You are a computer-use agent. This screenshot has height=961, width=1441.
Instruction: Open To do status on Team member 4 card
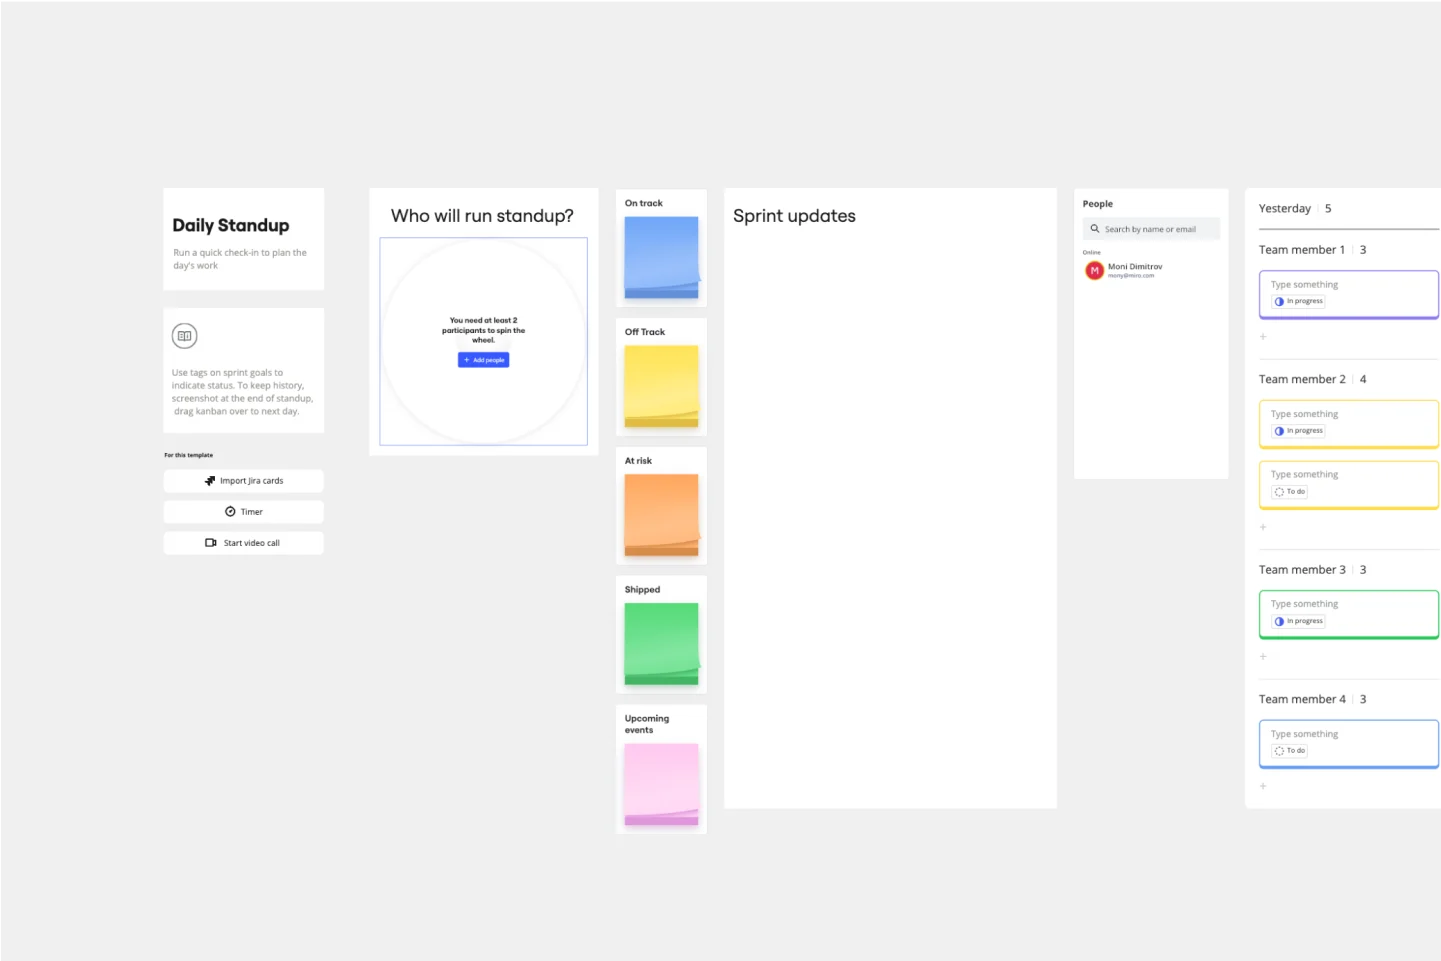point(1290,751)
